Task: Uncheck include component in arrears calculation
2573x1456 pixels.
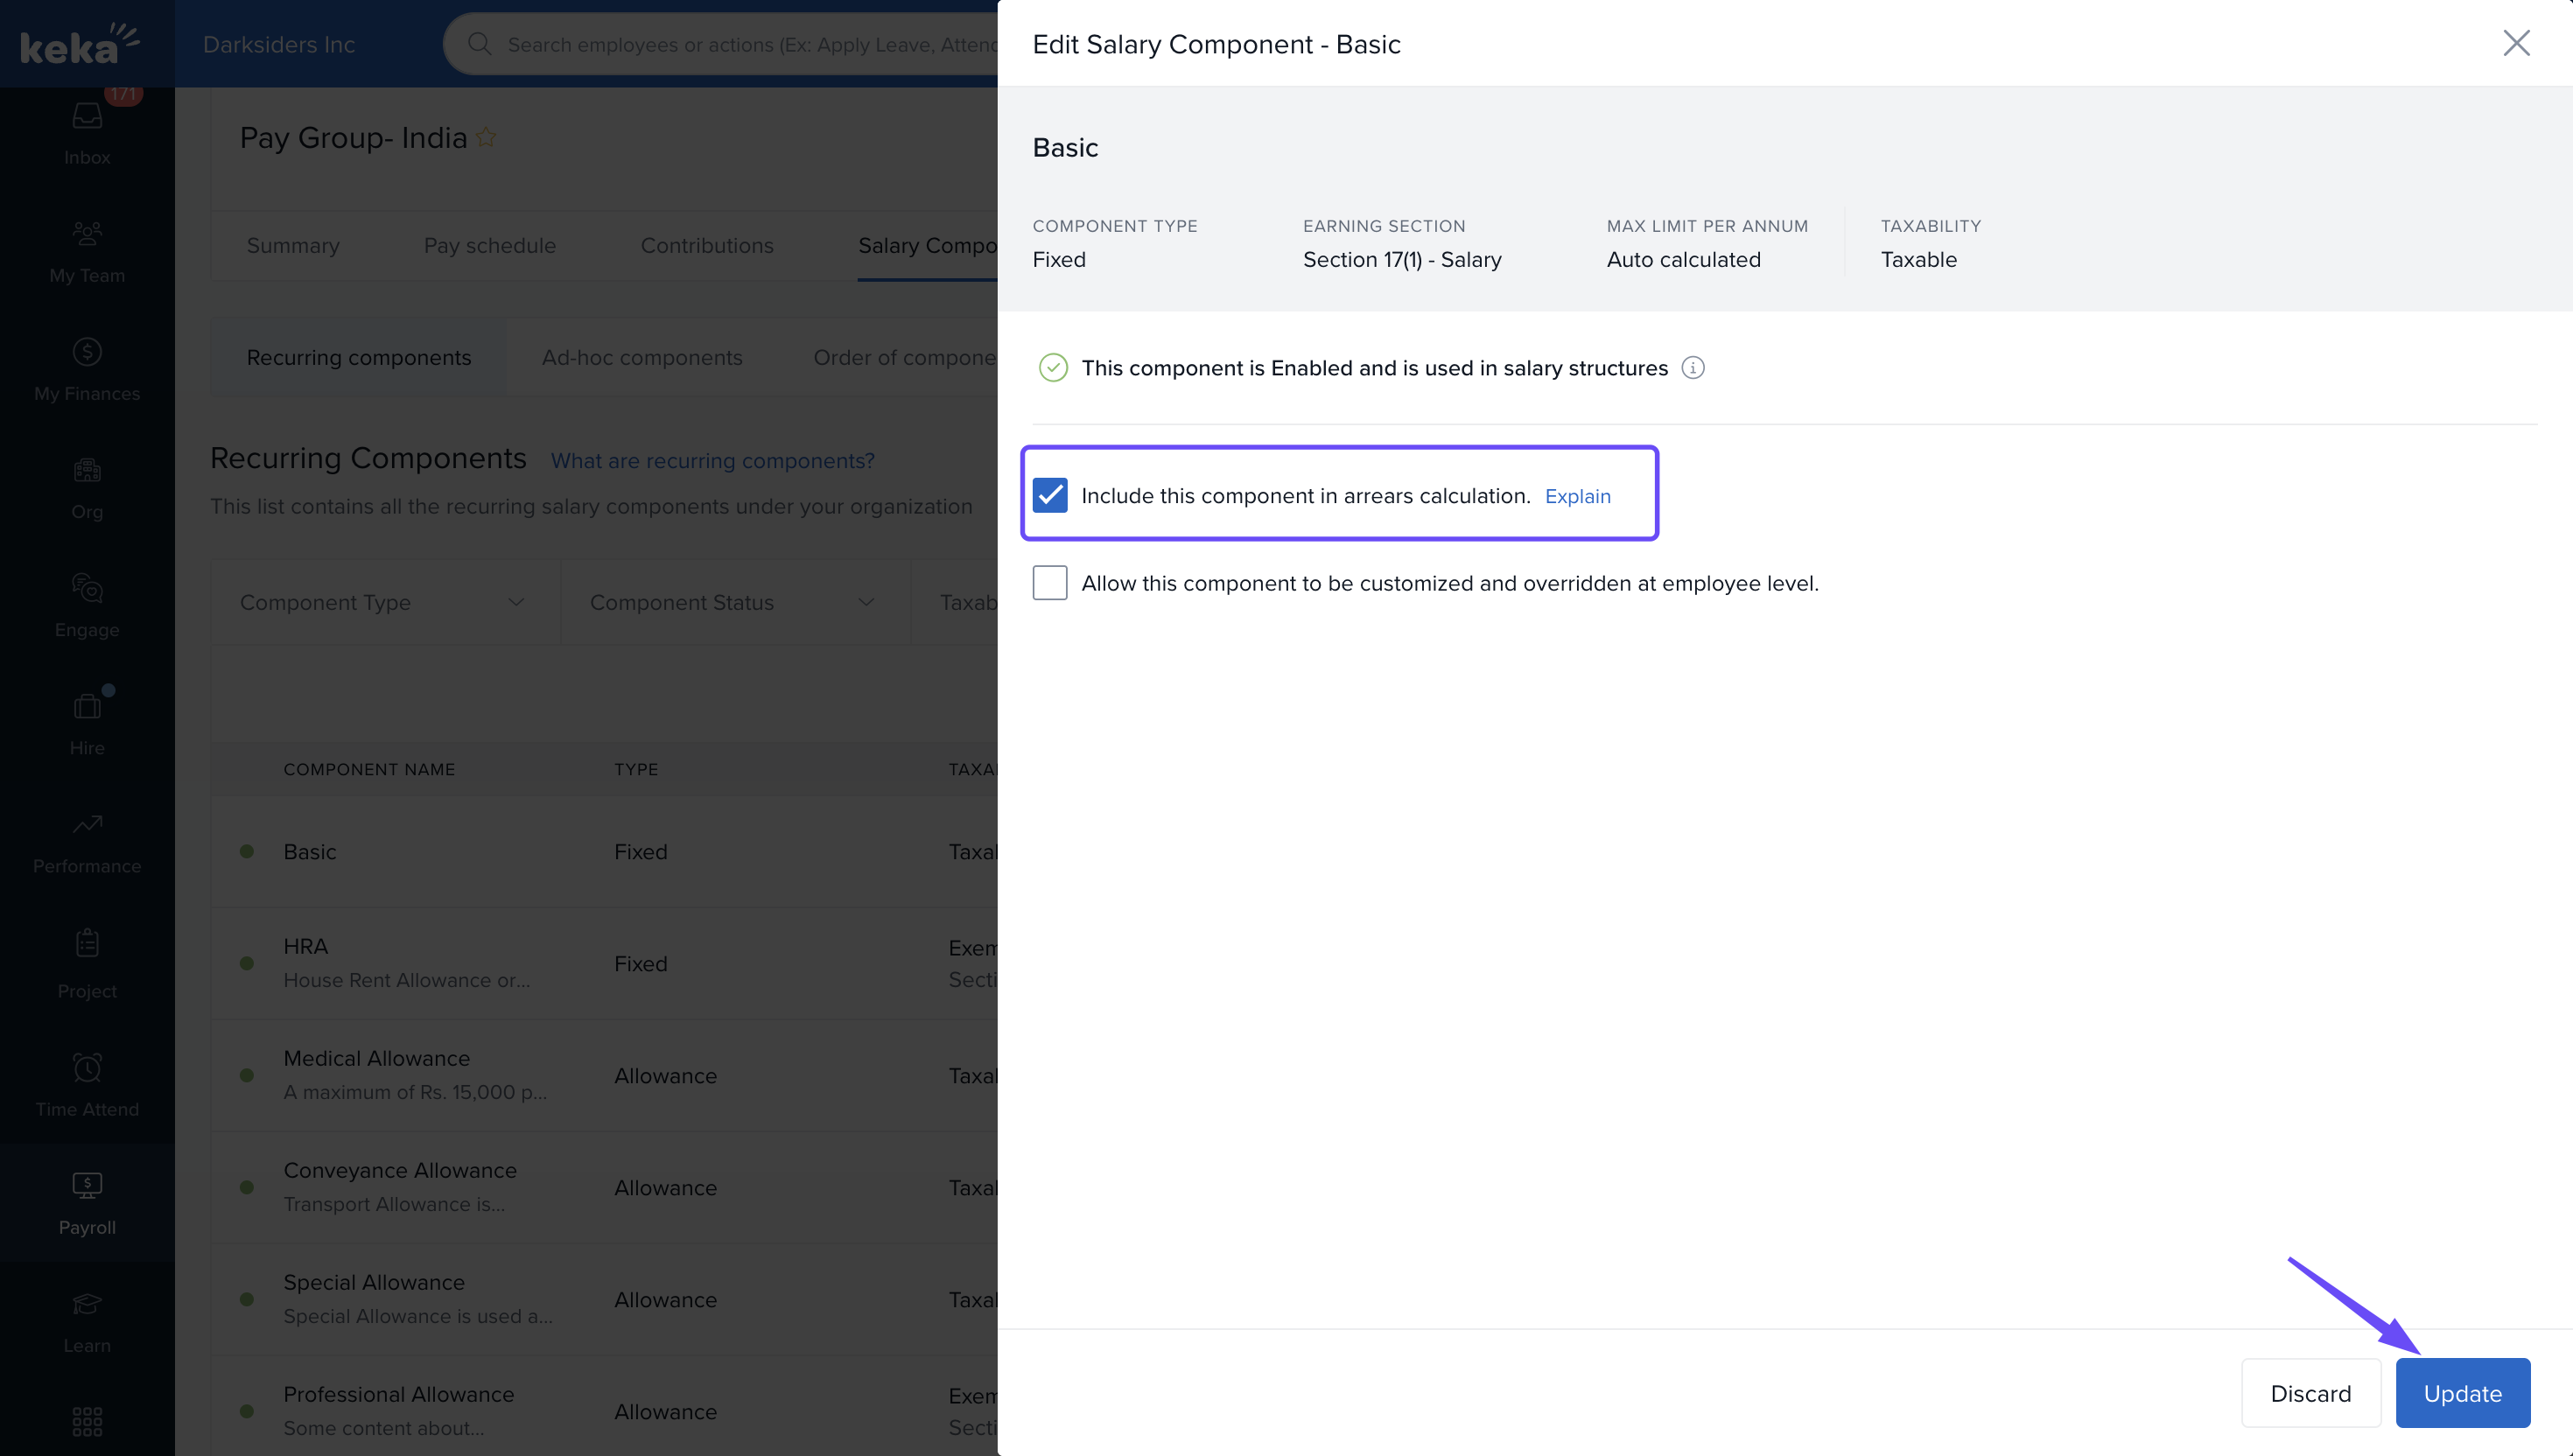Action: 1050,495
